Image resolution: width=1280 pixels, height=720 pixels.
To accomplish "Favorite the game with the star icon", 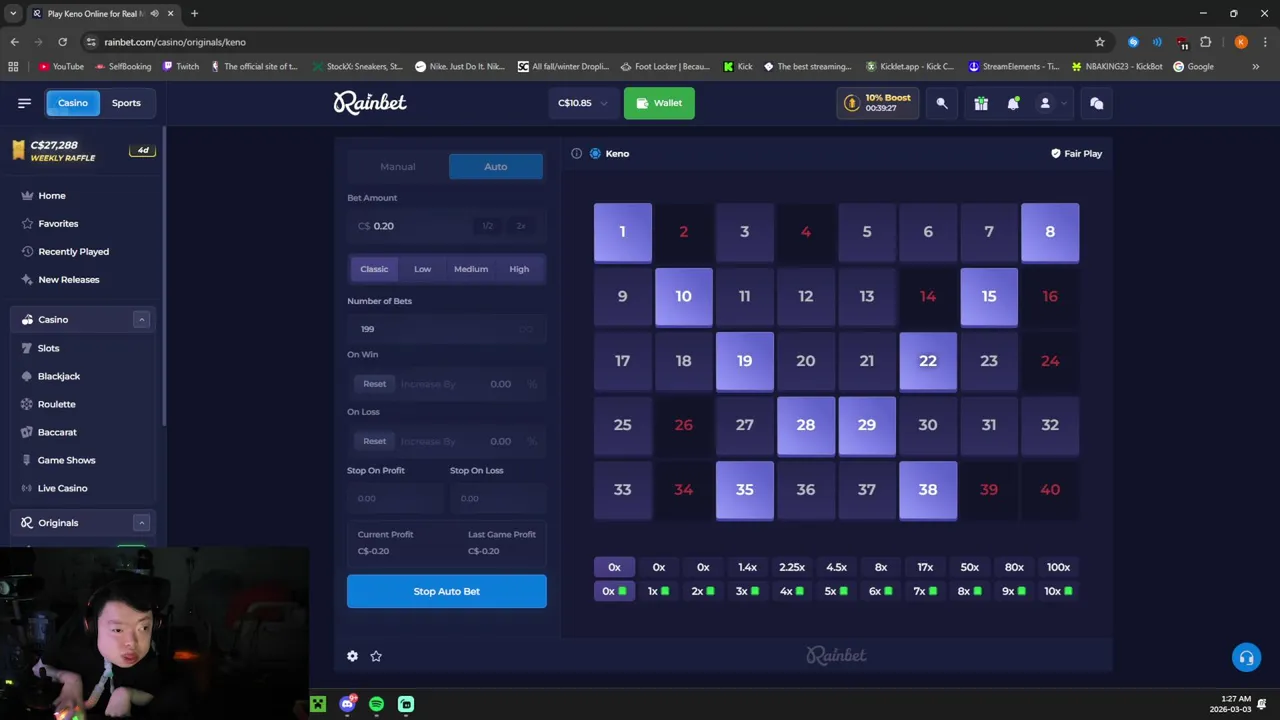I will coord(376,656).
